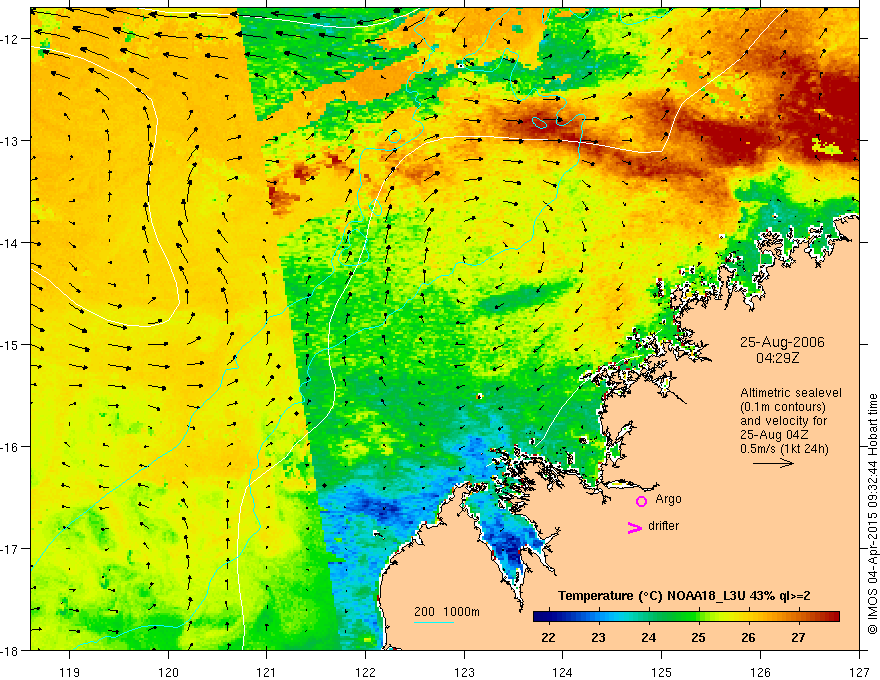Image resolution: width=880 pixels, height=680 pixels.
Task: Select the time text 04:29Z
Action: click(x=777, y=358)
